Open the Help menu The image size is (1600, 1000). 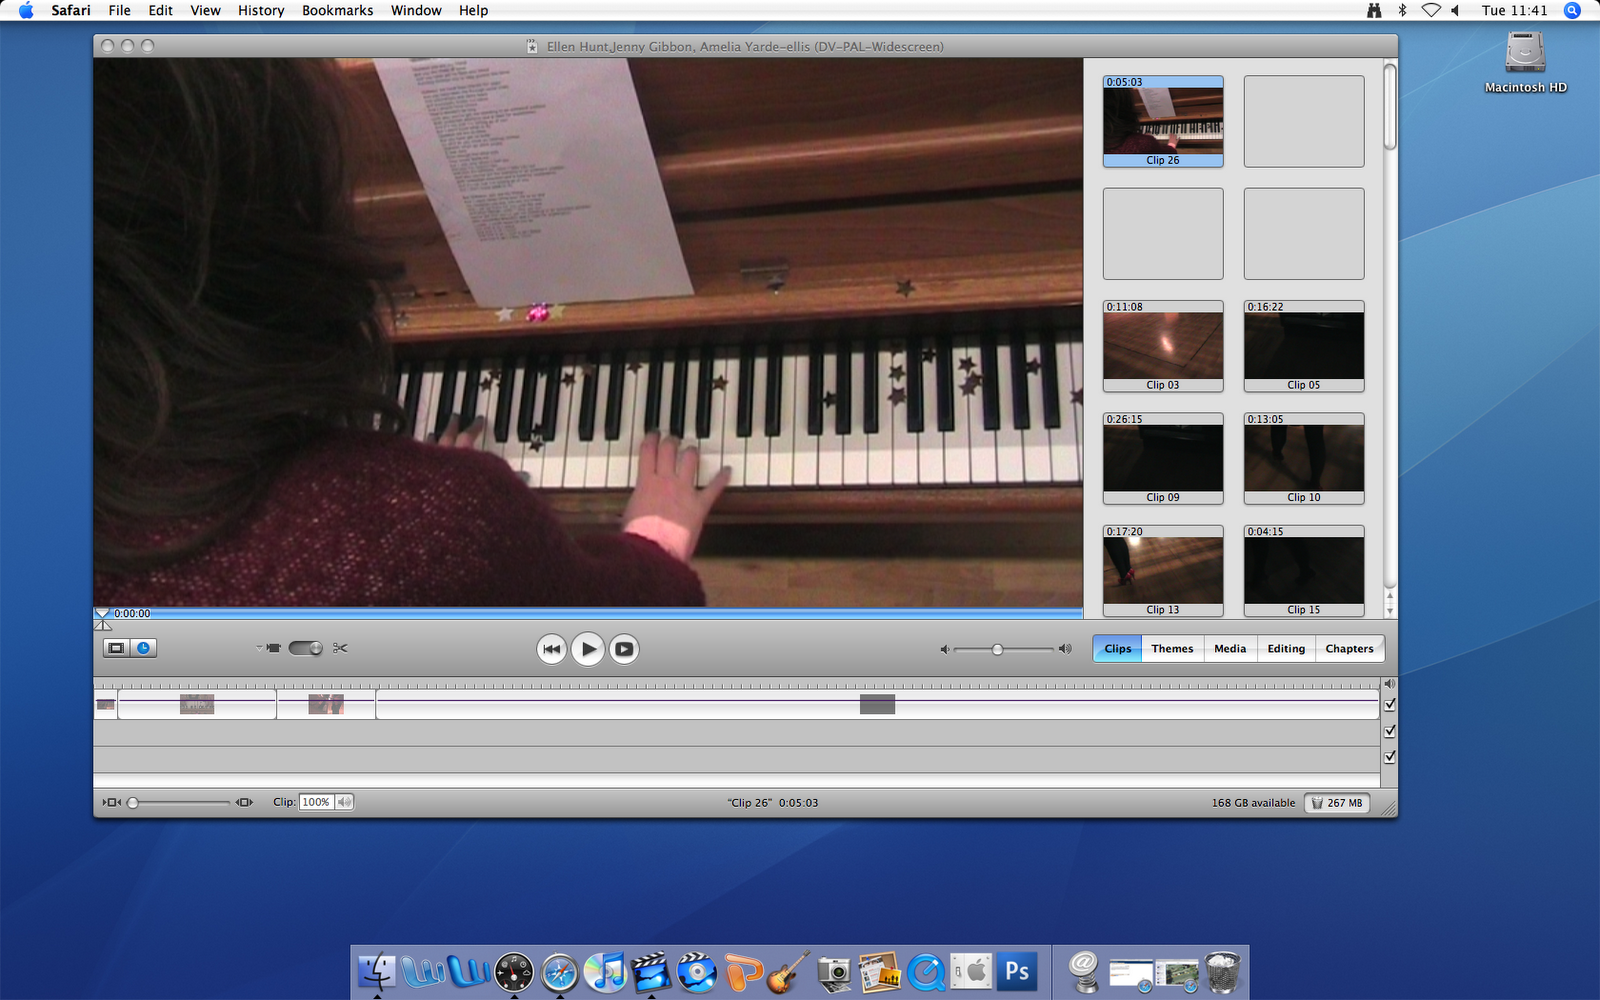click(x=473, y=10)
